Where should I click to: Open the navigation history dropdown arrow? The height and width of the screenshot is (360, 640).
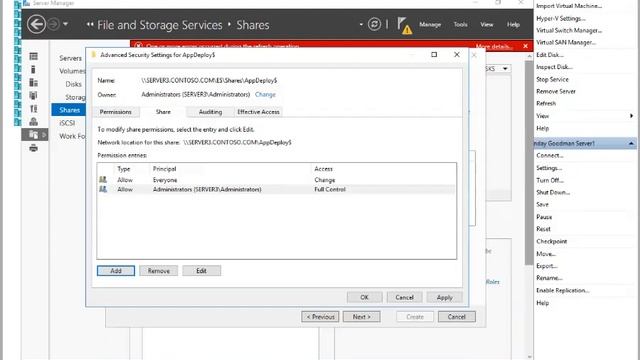(x=65, y=24)
